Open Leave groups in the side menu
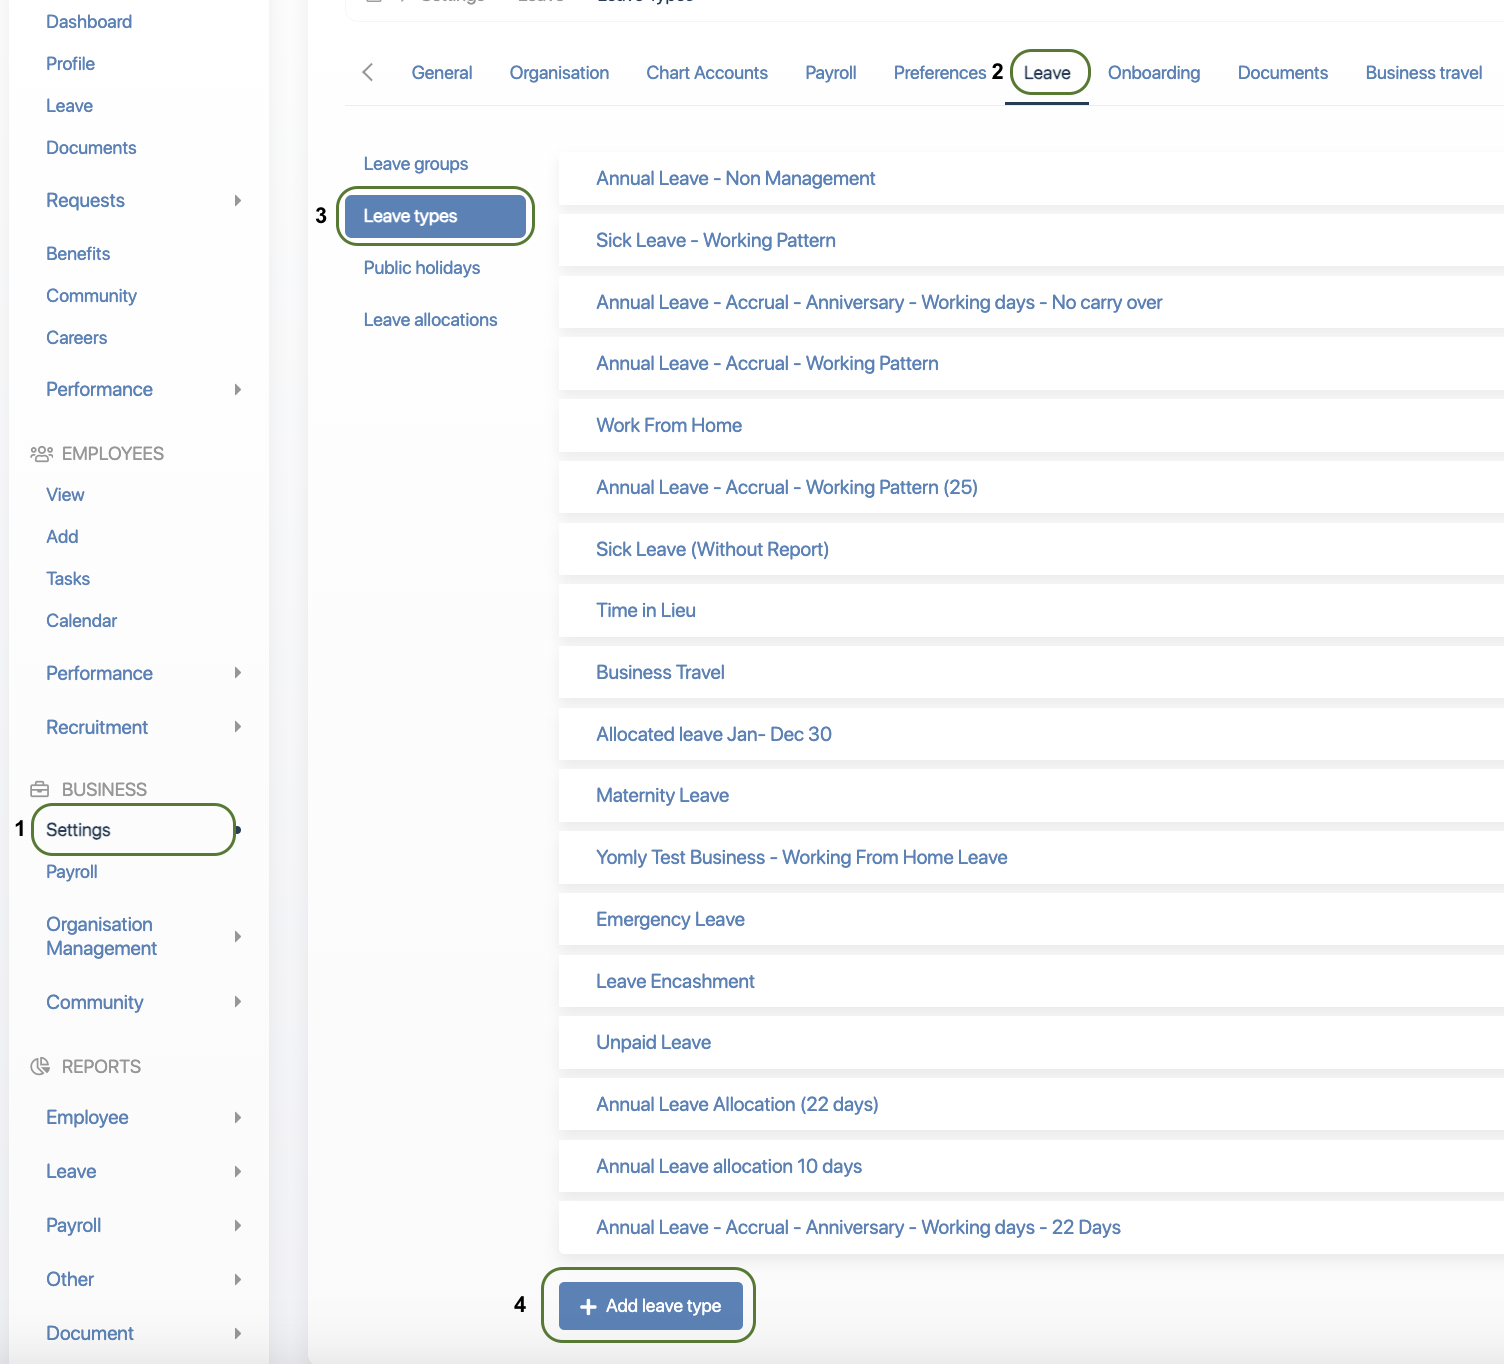The width and height of the screenshot is (1504, 1364). [416, 164]
